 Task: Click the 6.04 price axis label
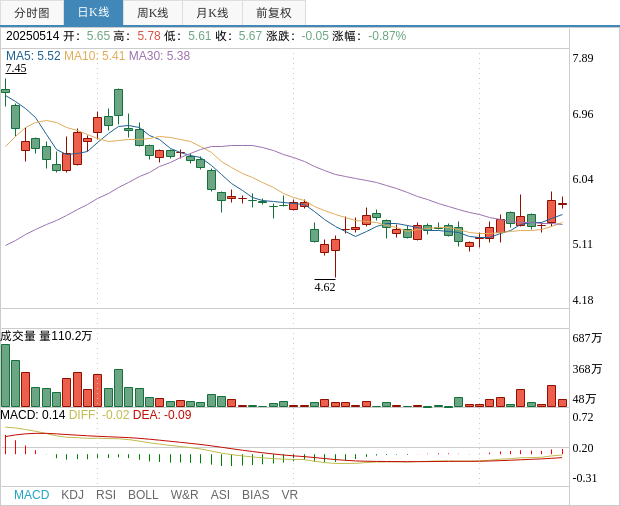tap(583, 179)
